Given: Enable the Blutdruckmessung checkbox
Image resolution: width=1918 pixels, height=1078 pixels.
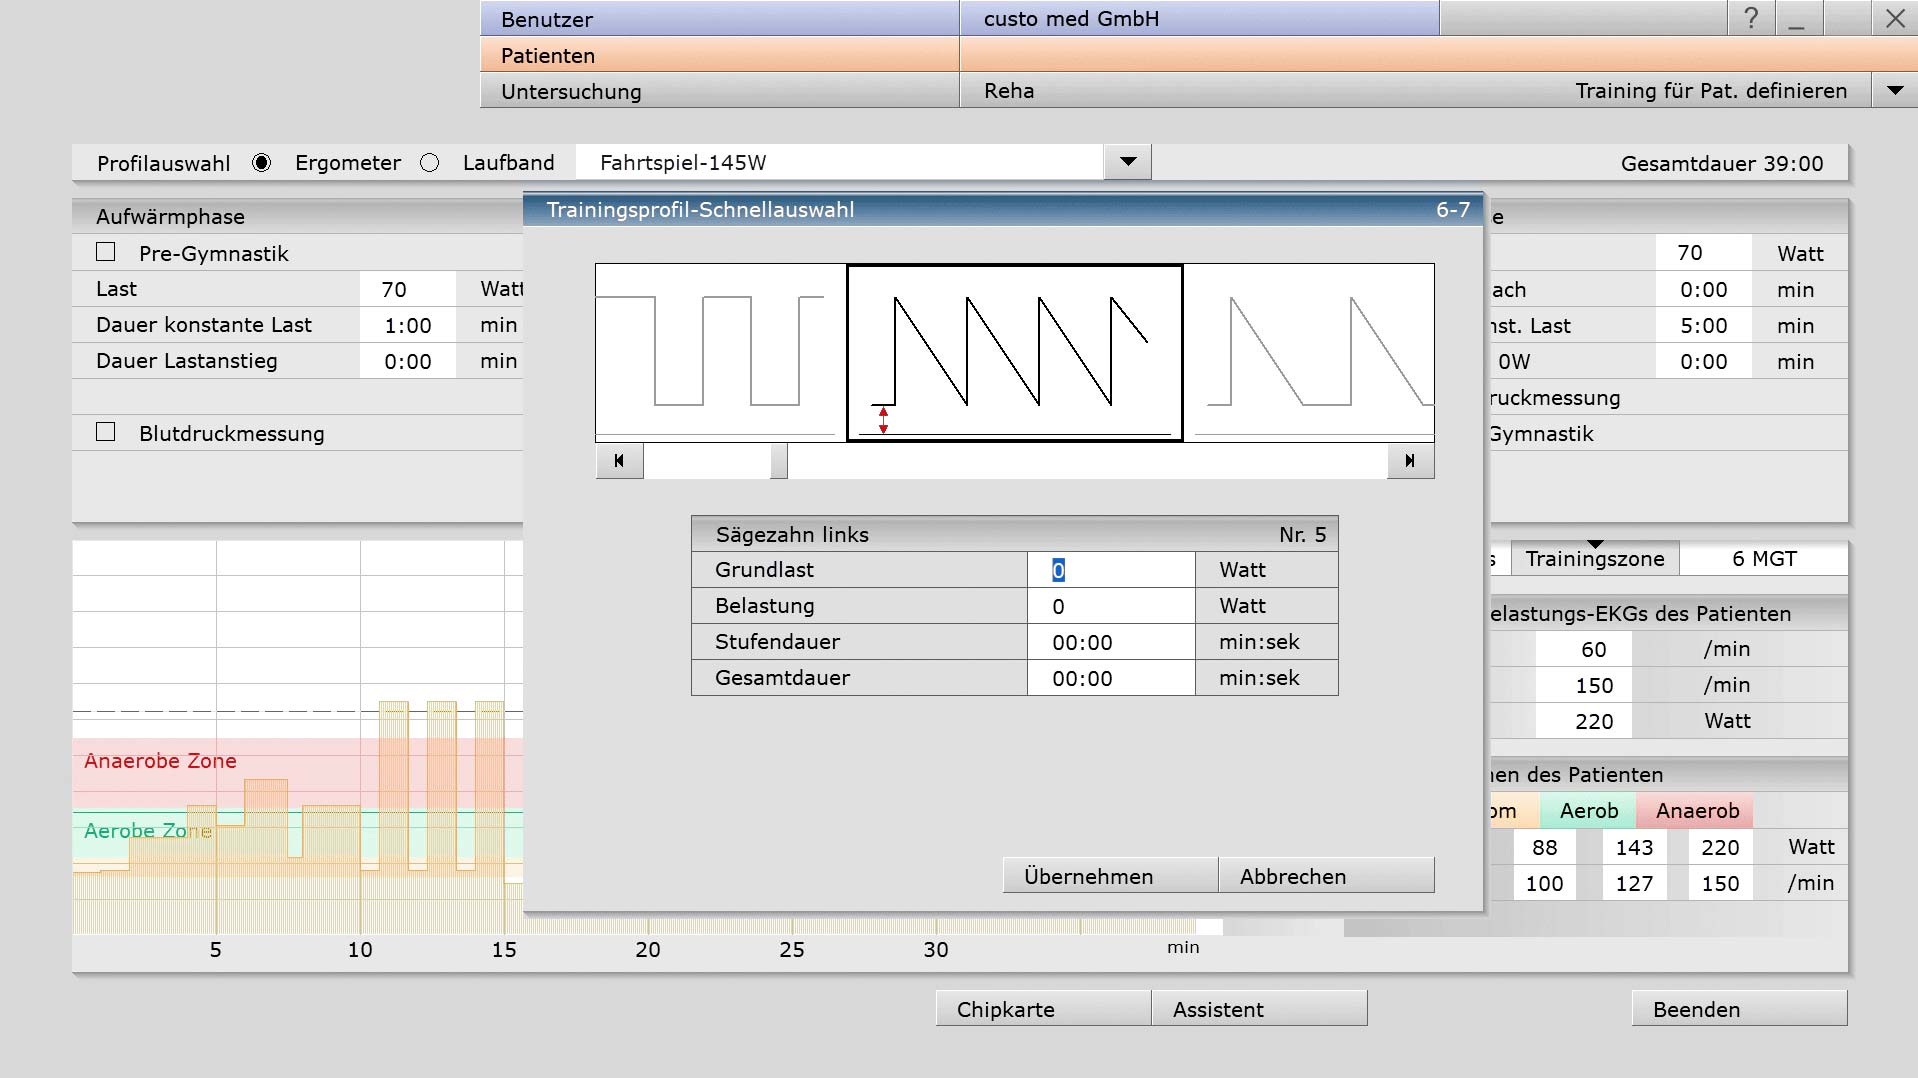Looking at the screenshot, I should click(x=106, y=432).
